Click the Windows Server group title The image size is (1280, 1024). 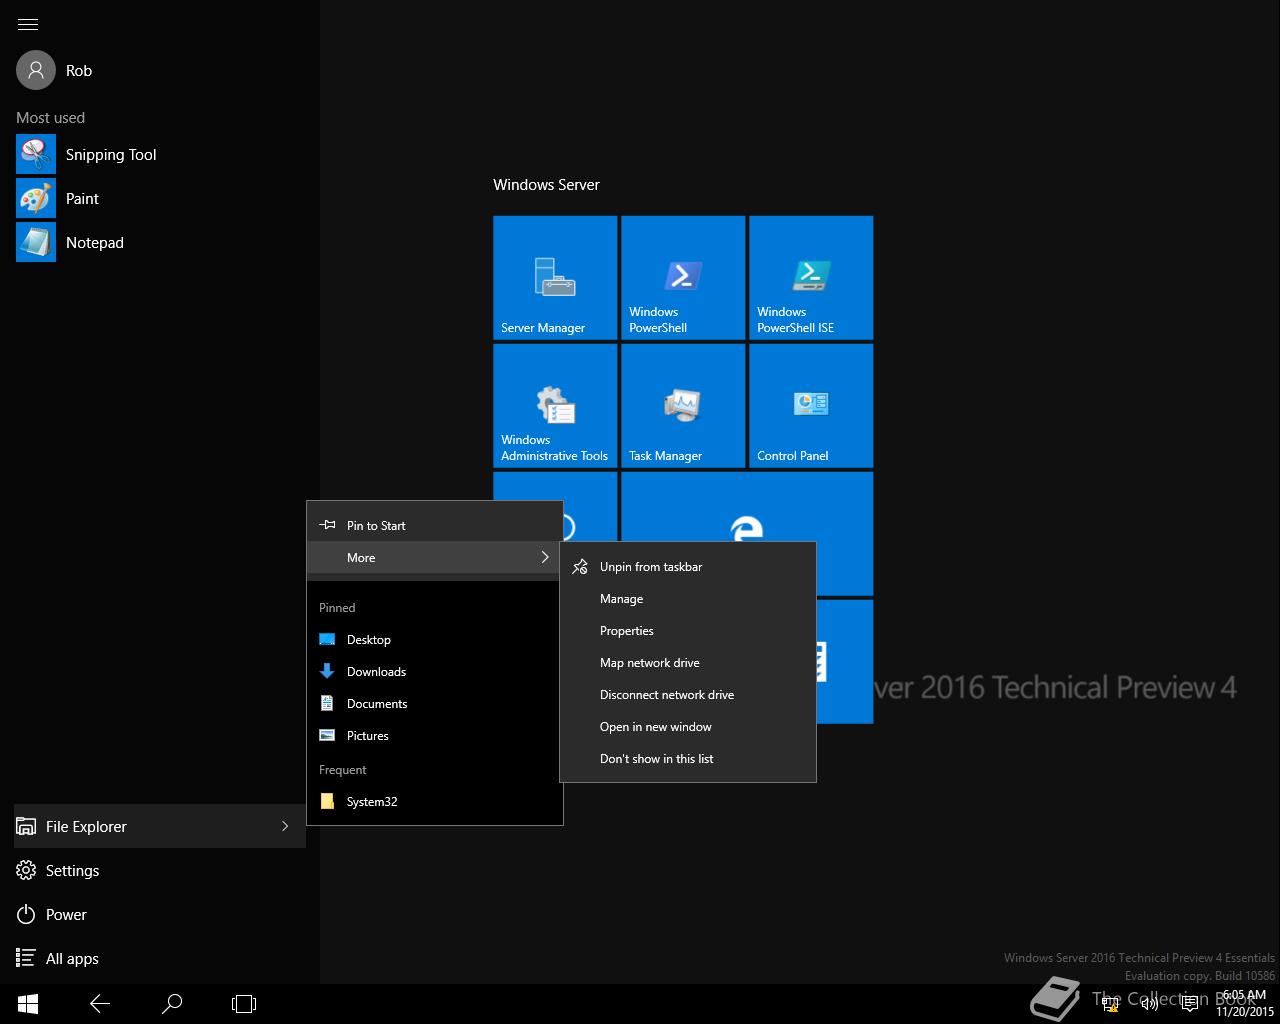click(x=546, y=184)
